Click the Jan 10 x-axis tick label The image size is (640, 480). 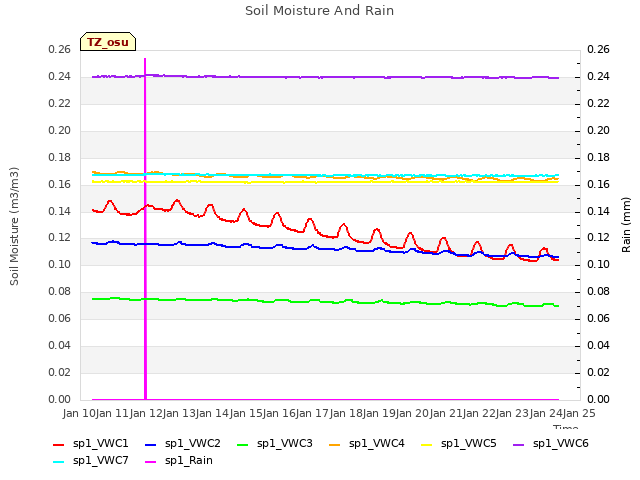pos(78,414)
